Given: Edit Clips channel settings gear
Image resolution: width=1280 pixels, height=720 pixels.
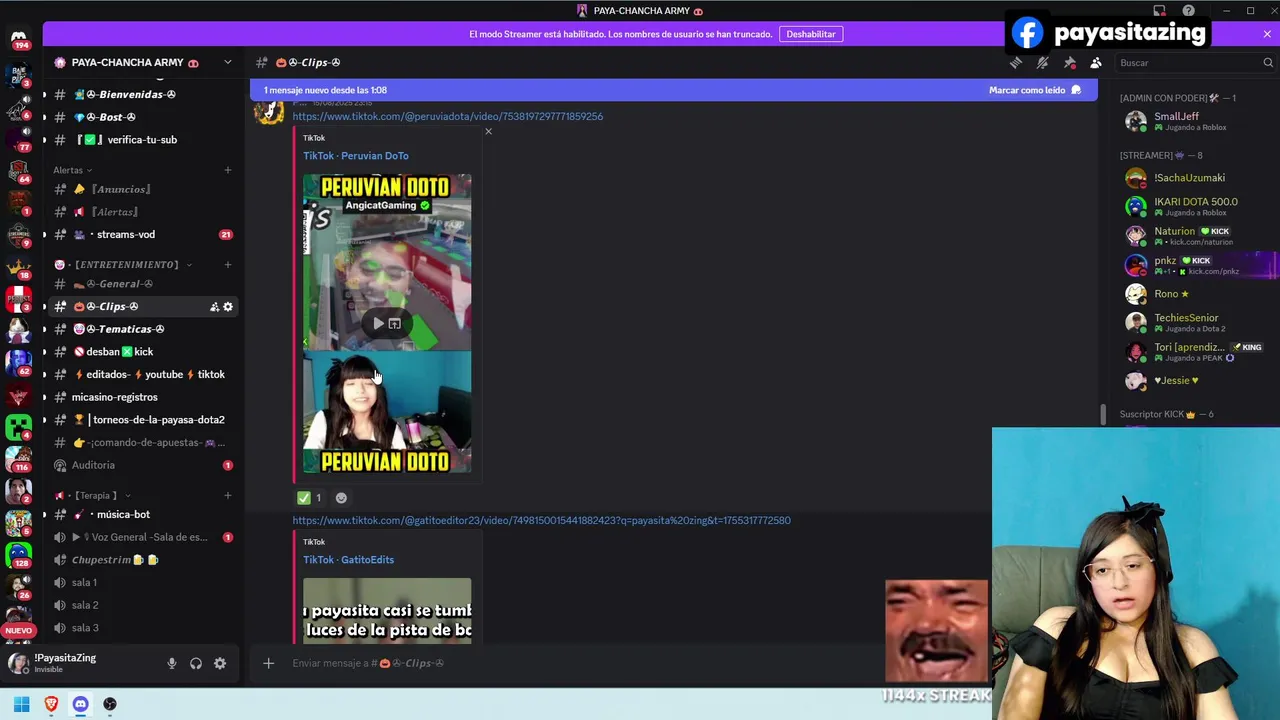Looking at the screenshot, I should click(228, 307).
